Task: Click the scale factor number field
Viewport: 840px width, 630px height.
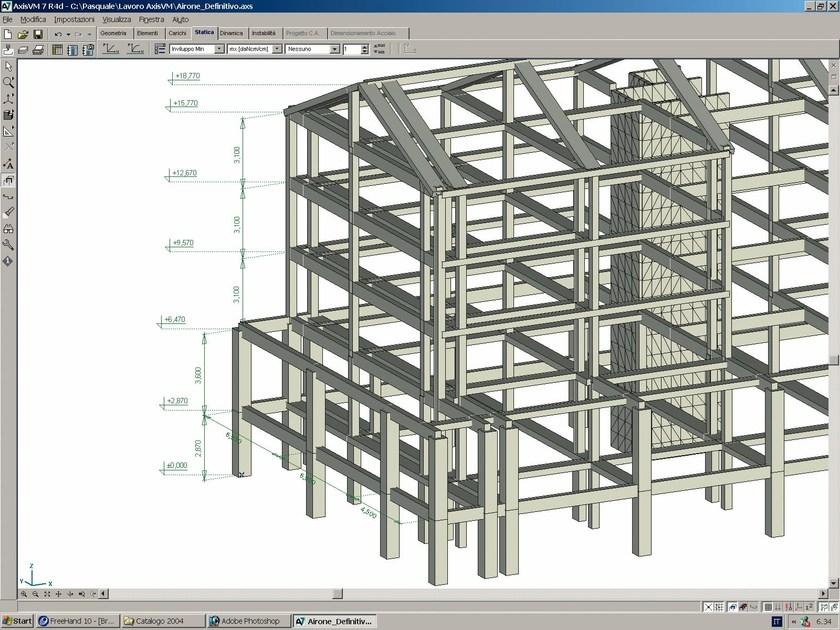Action: point(356,48)
